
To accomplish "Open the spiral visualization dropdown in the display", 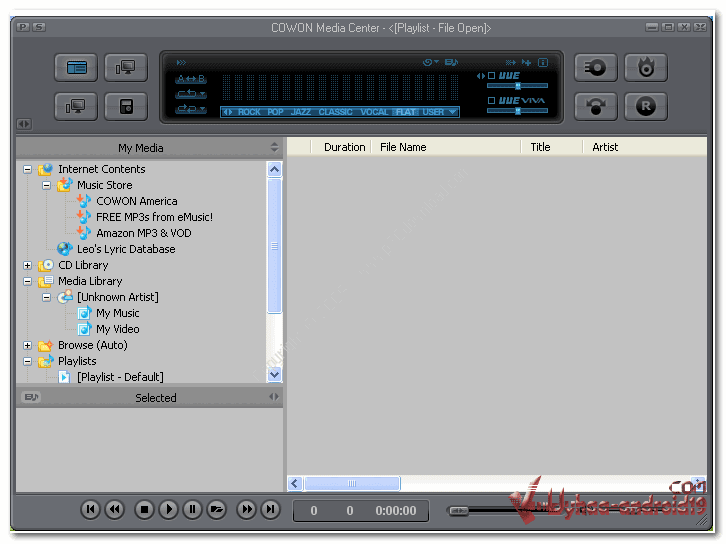I will click(x=431, y=62).
